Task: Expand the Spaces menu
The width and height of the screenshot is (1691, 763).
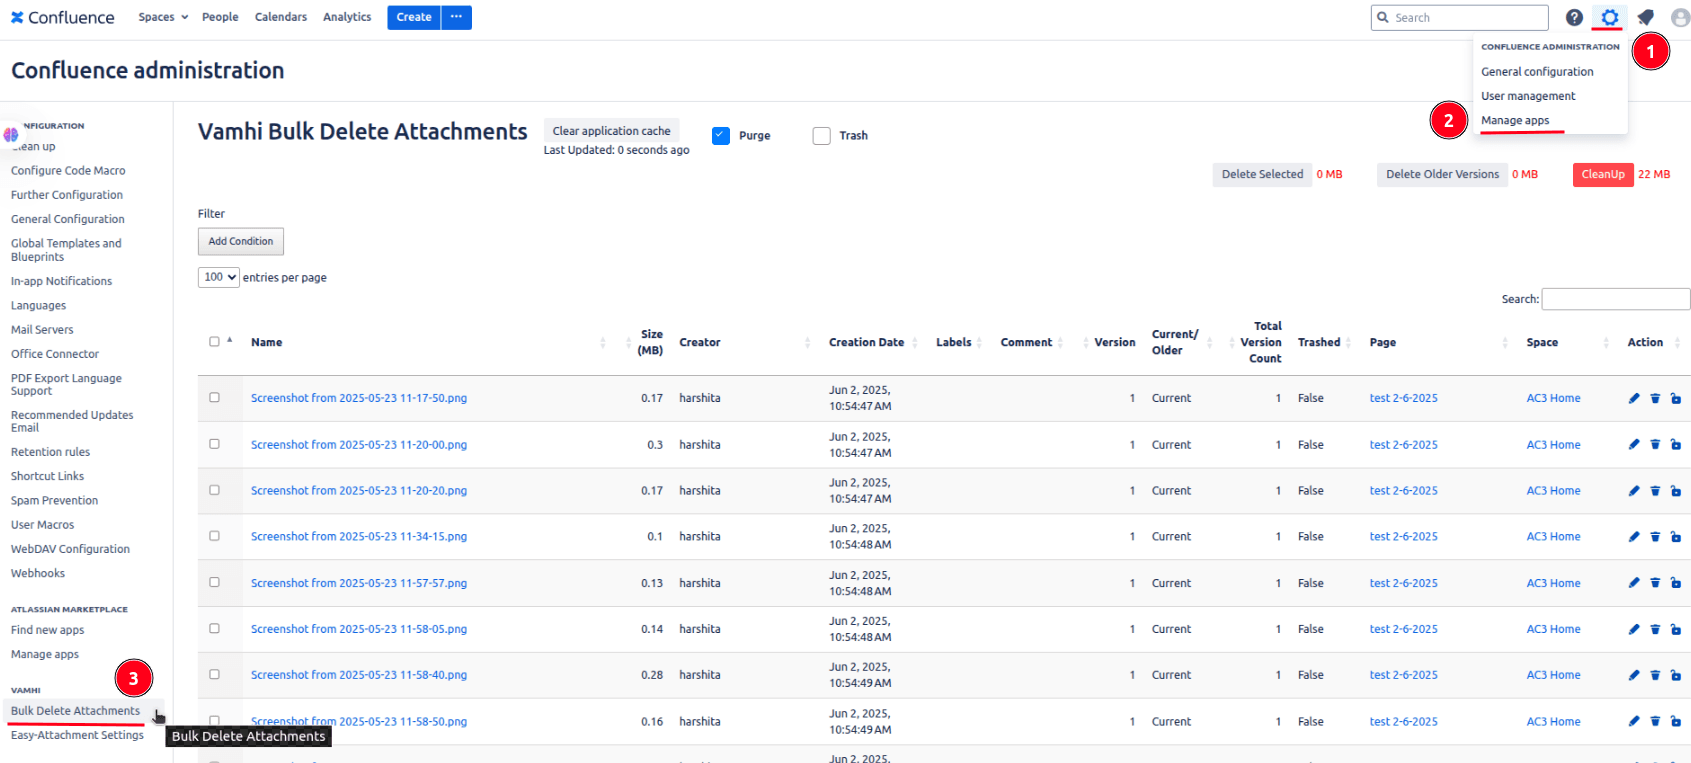Action: [x=163, y=17]
